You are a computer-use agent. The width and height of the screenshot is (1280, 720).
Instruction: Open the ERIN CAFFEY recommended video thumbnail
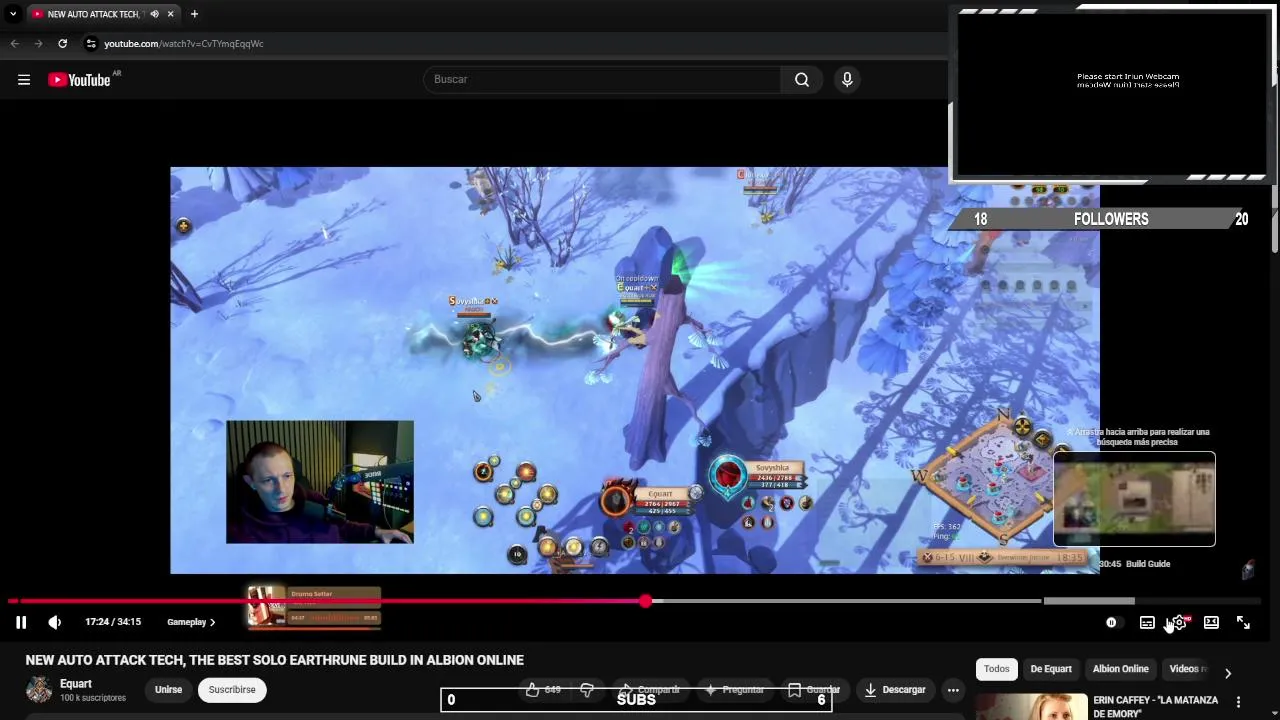point(1031,707)
